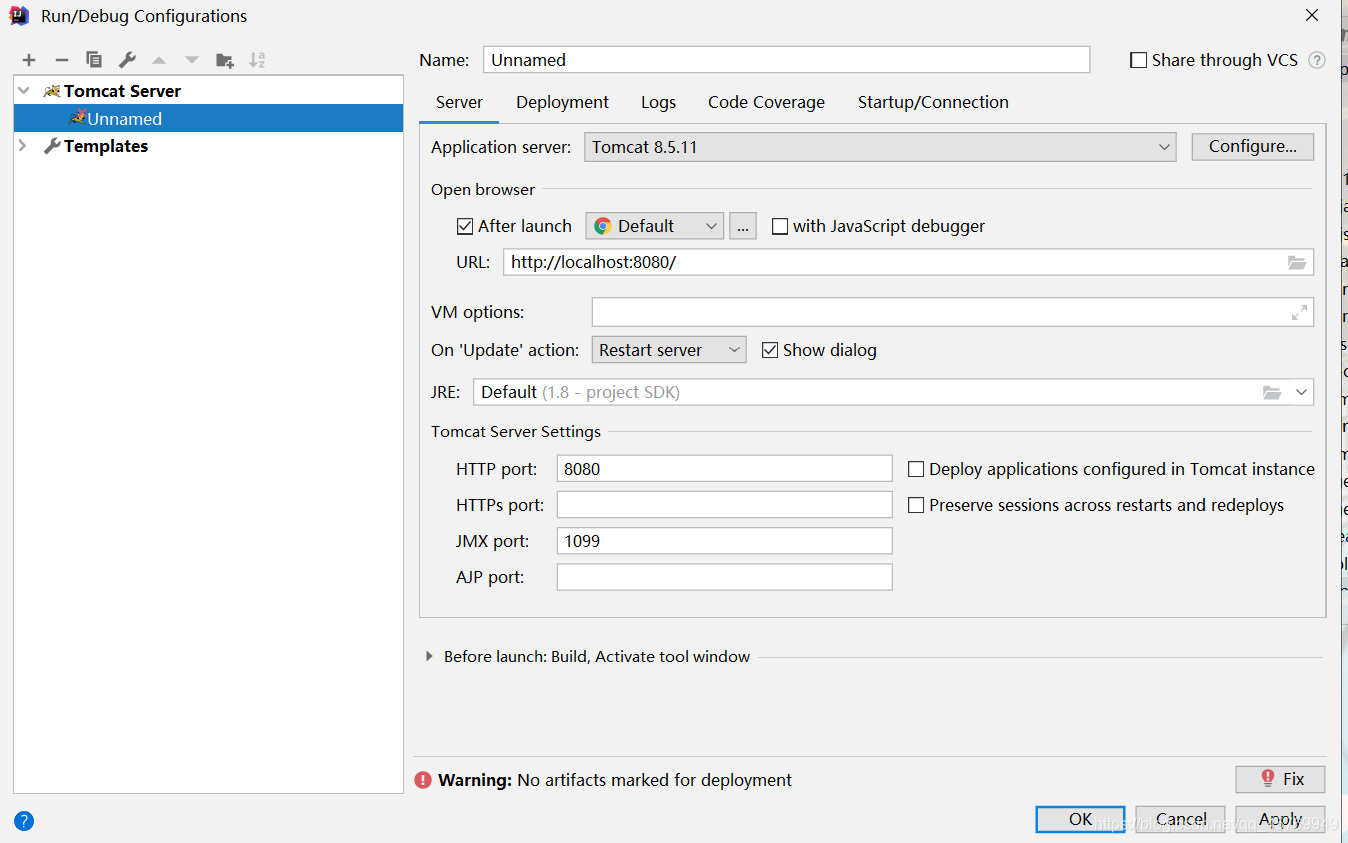The height and width of the screenshot is (843, 1348).
Task: Copy the configuration using duplicate icon
Action: pos(94,60)
